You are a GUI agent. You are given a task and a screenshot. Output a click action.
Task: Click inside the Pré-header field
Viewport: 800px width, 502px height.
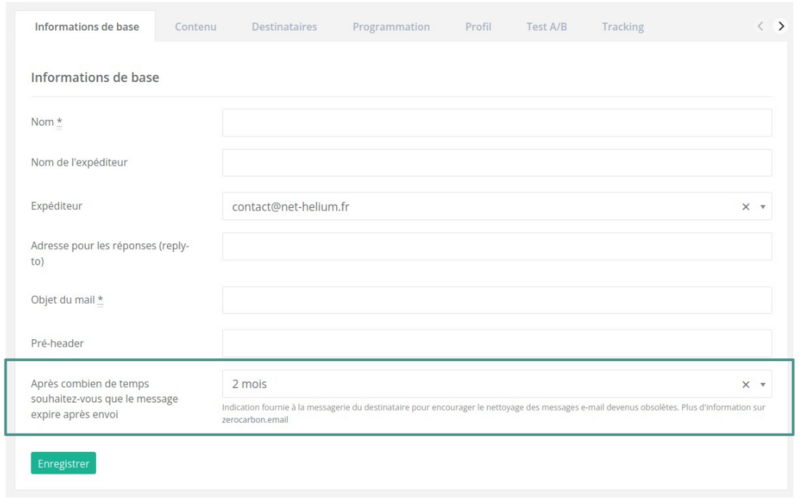click(x=496, y=343)
